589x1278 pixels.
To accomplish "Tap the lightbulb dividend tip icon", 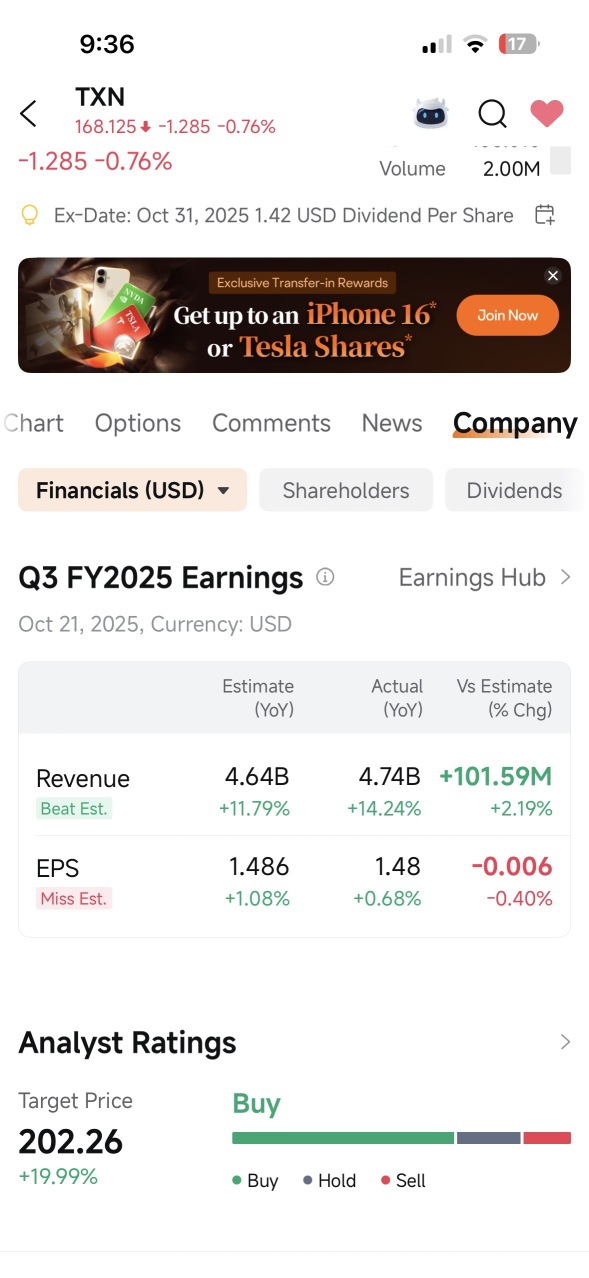I will tap(30, 215).
